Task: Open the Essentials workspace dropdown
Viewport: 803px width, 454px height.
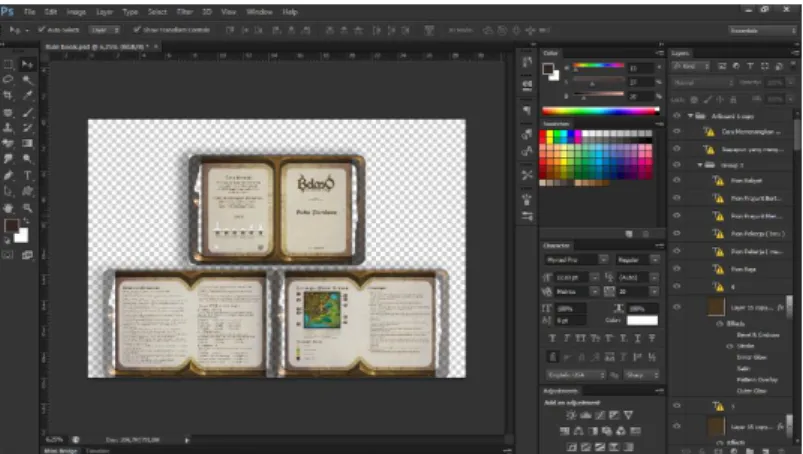Action: tap(762, 31)
